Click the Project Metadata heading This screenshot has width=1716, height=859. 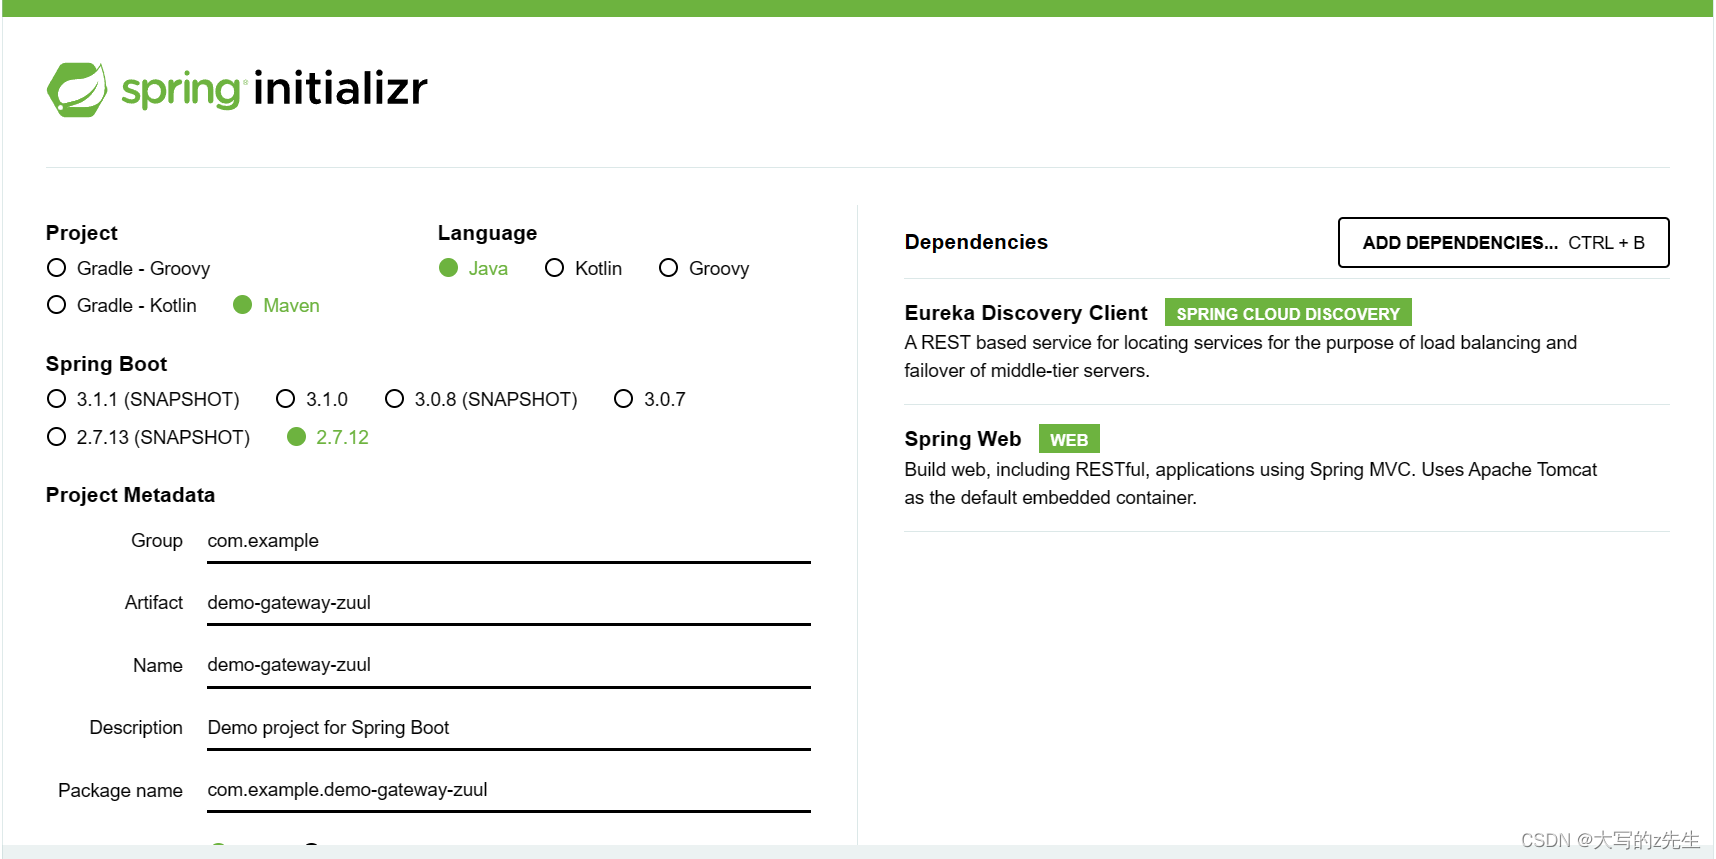[x=130, y=495]
